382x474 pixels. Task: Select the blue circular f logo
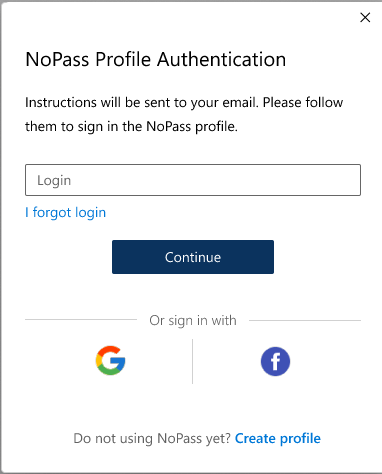click(x=275, y=361)
